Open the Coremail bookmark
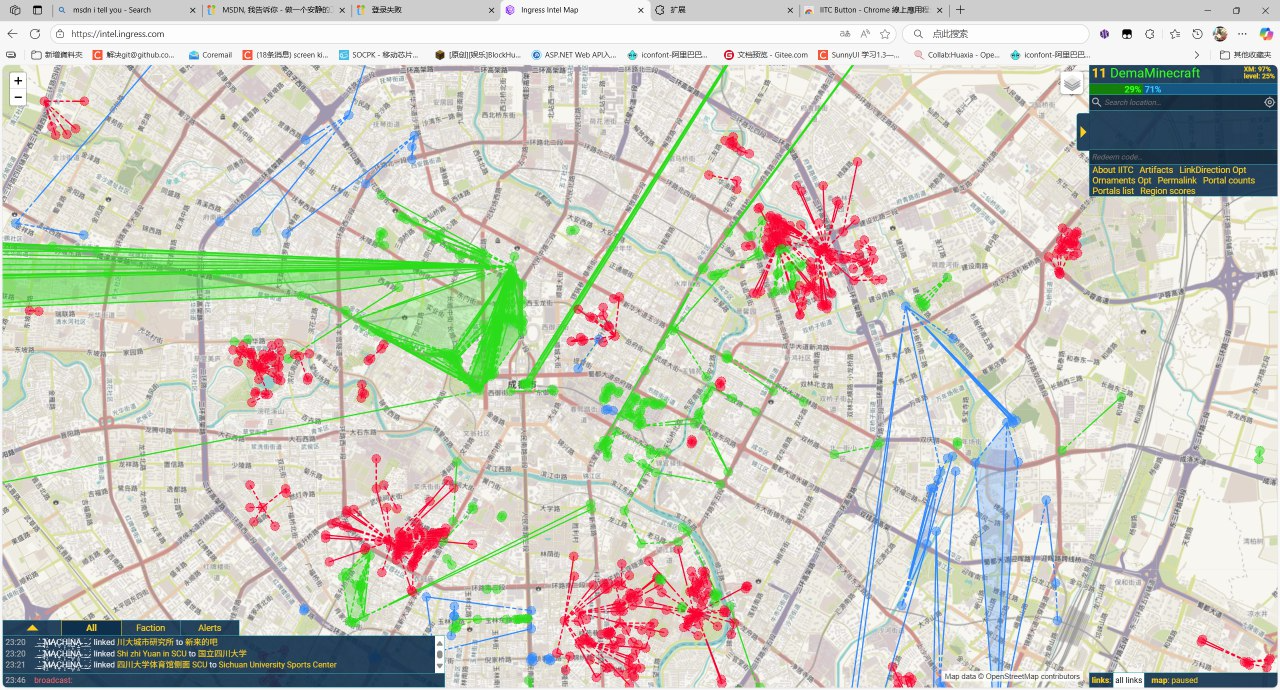Image resolution: width=1280 pixels, height=690 pixels. (x=209, y=54)
